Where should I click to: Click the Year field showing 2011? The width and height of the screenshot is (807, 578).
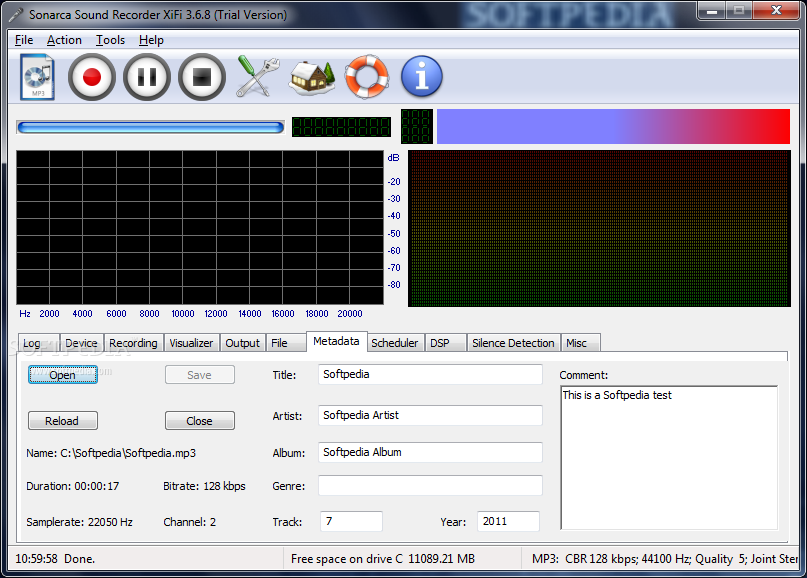pos(508,521)
